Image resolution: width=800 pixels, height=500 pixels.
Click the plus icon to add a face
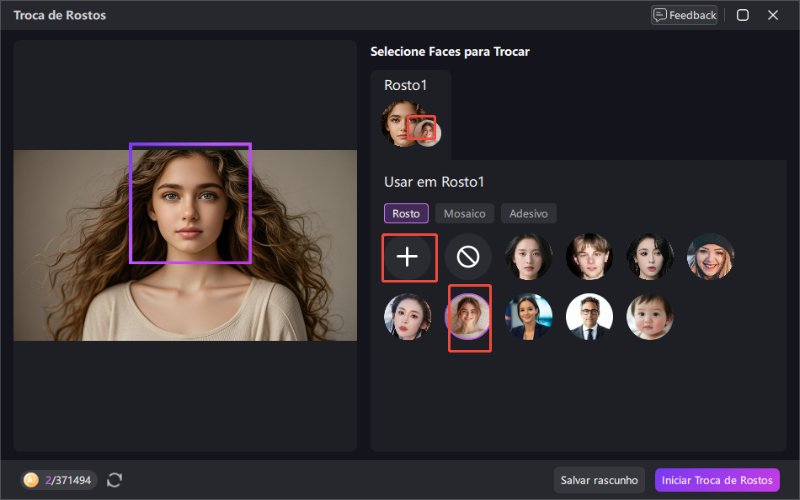tap(407, 257)
